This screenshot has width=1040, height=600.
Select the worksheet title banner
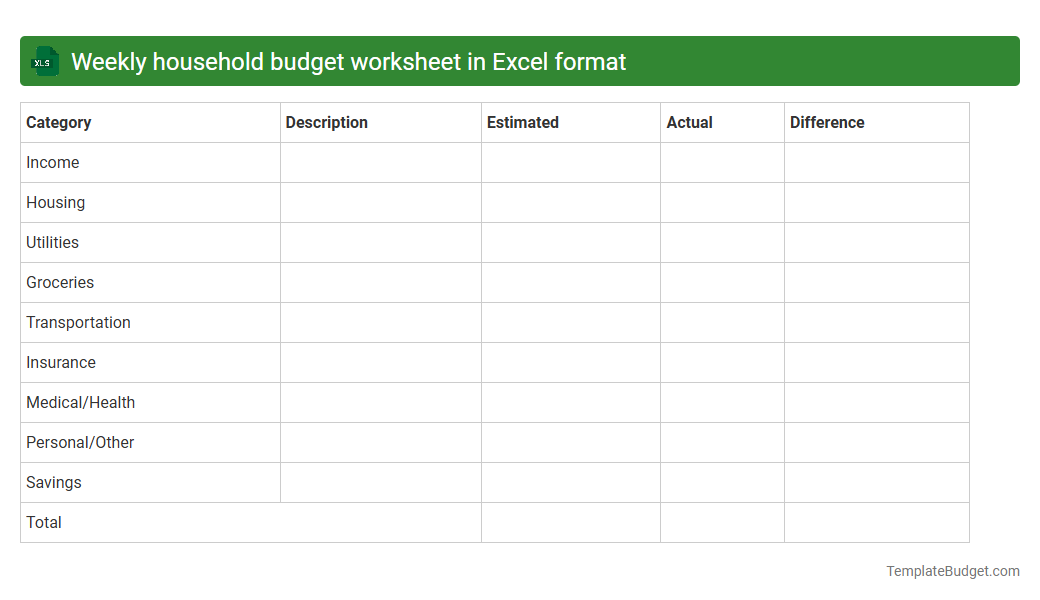(520, 61)
